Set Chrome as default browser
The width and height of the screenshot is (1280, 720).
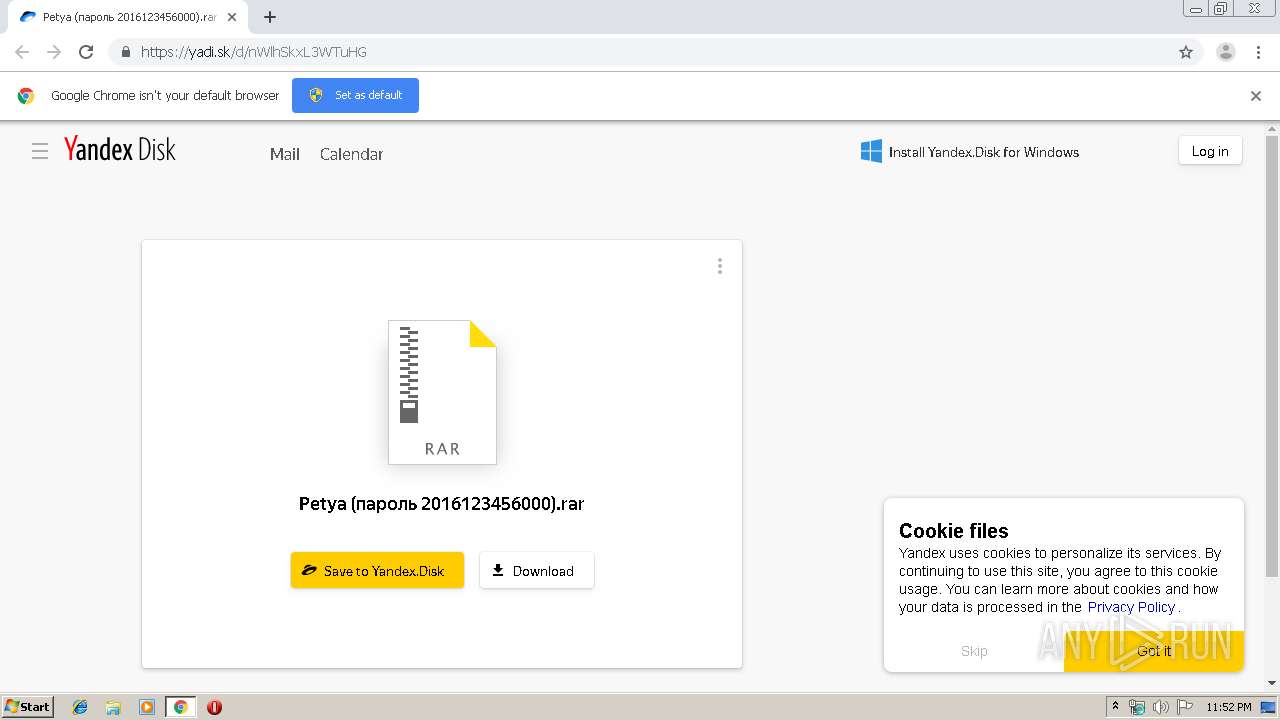355,95
